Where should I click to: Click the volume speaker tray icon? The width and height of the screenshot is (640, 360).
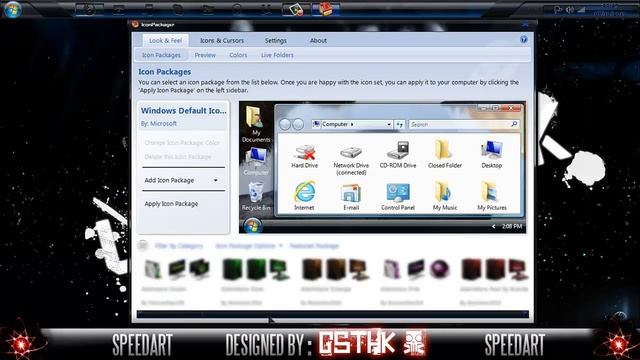point(570,9)
